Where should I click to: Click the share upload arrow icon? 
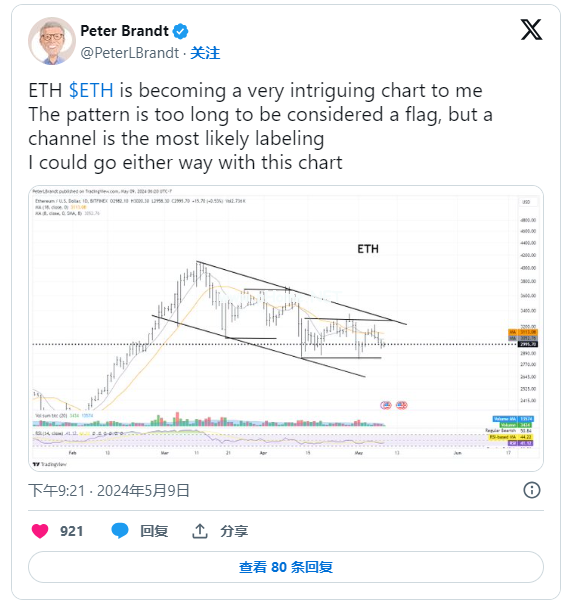pos(200,531)
